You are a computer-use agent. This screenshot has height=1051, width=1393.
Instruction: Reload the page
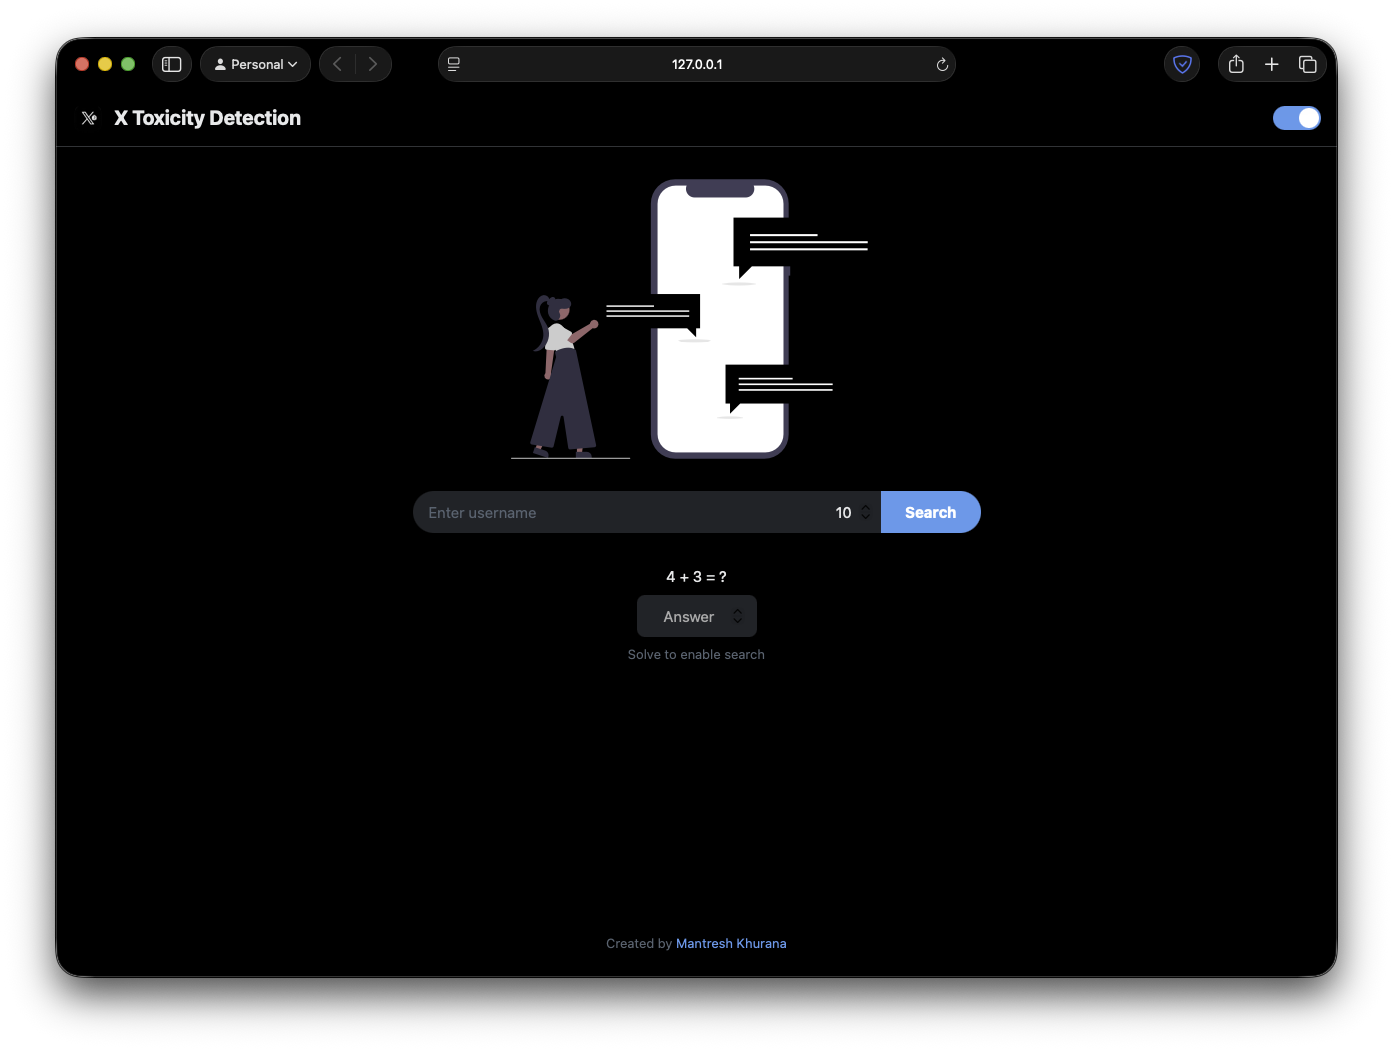[x=942, y=64]
